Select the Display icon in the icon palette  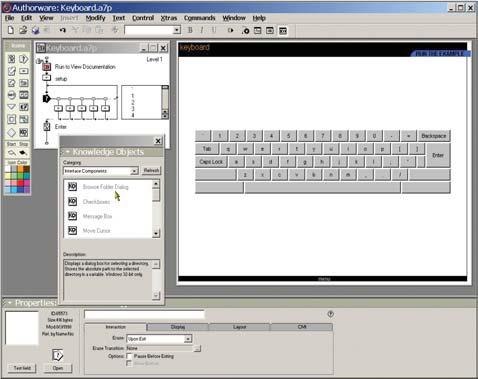12,59
